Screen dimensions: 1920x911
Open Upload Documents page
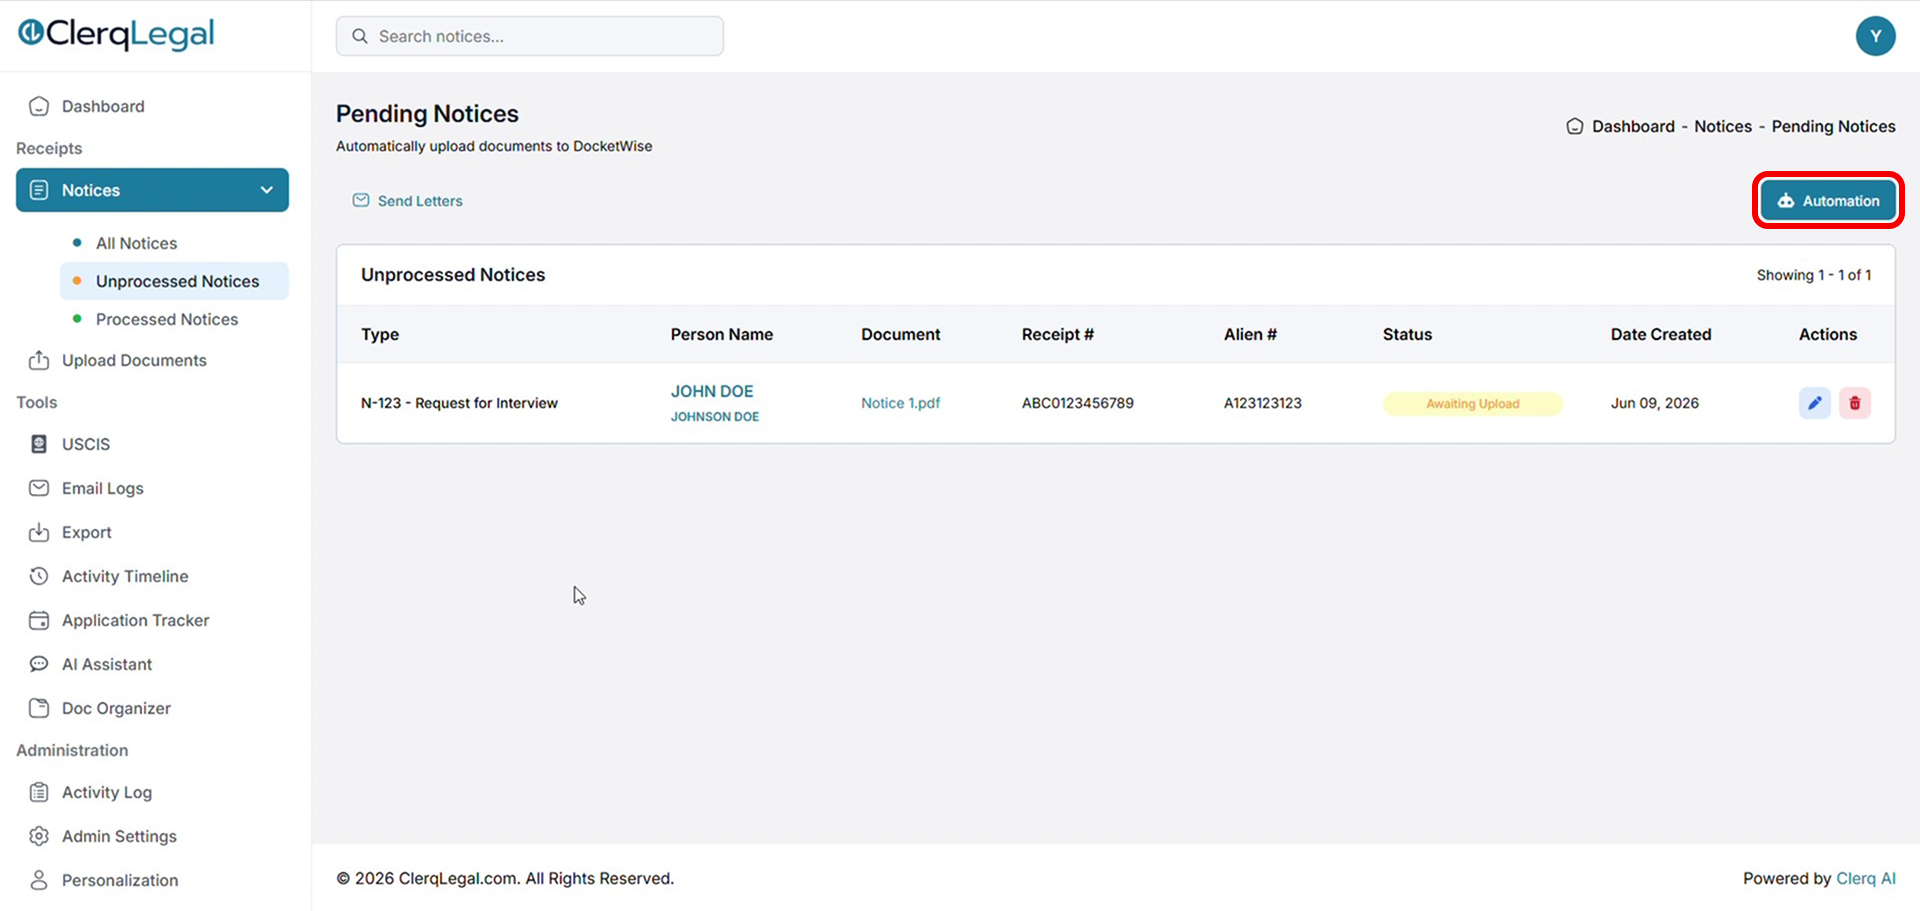pos(134,360)
